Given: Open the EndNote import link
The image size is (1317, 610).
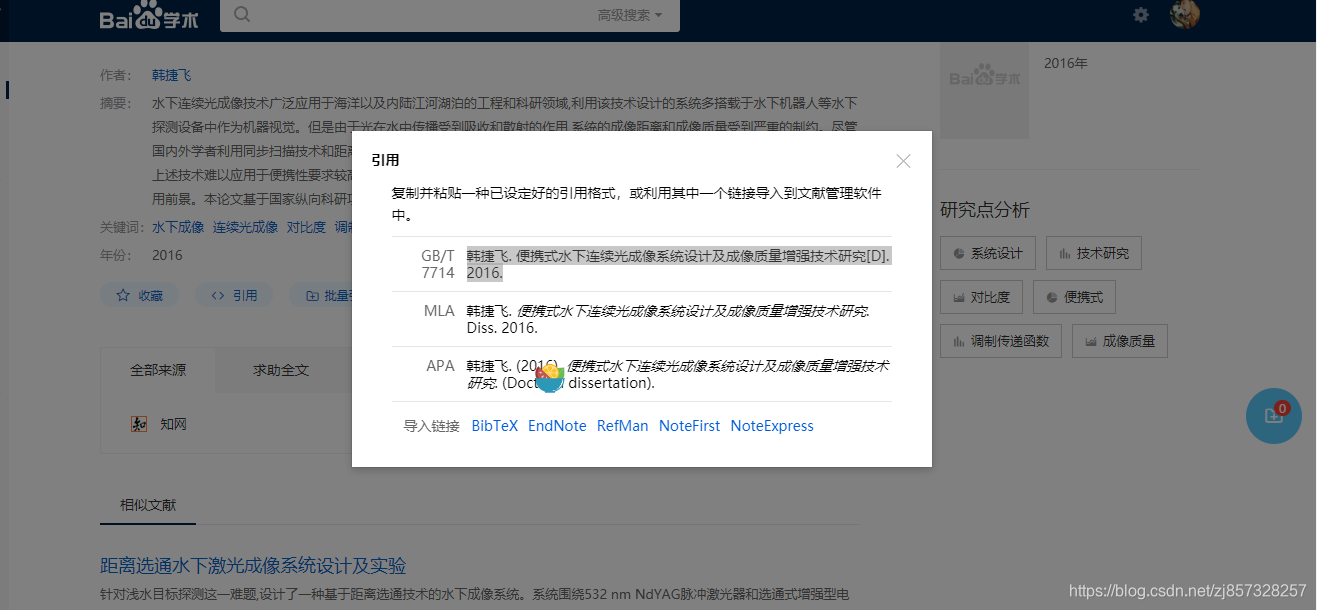Looking at the screenshot, I should (x=557, y=425).
